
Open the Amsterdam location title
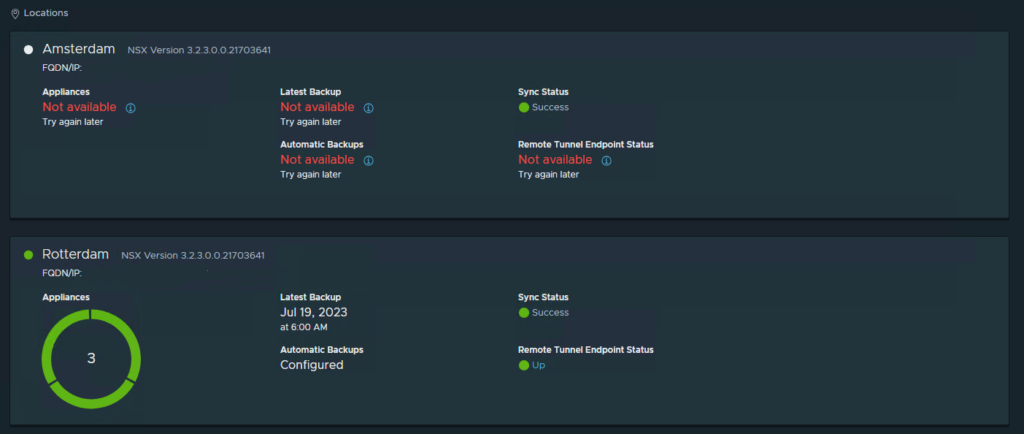pyautogui.click(x=78, y=49)
